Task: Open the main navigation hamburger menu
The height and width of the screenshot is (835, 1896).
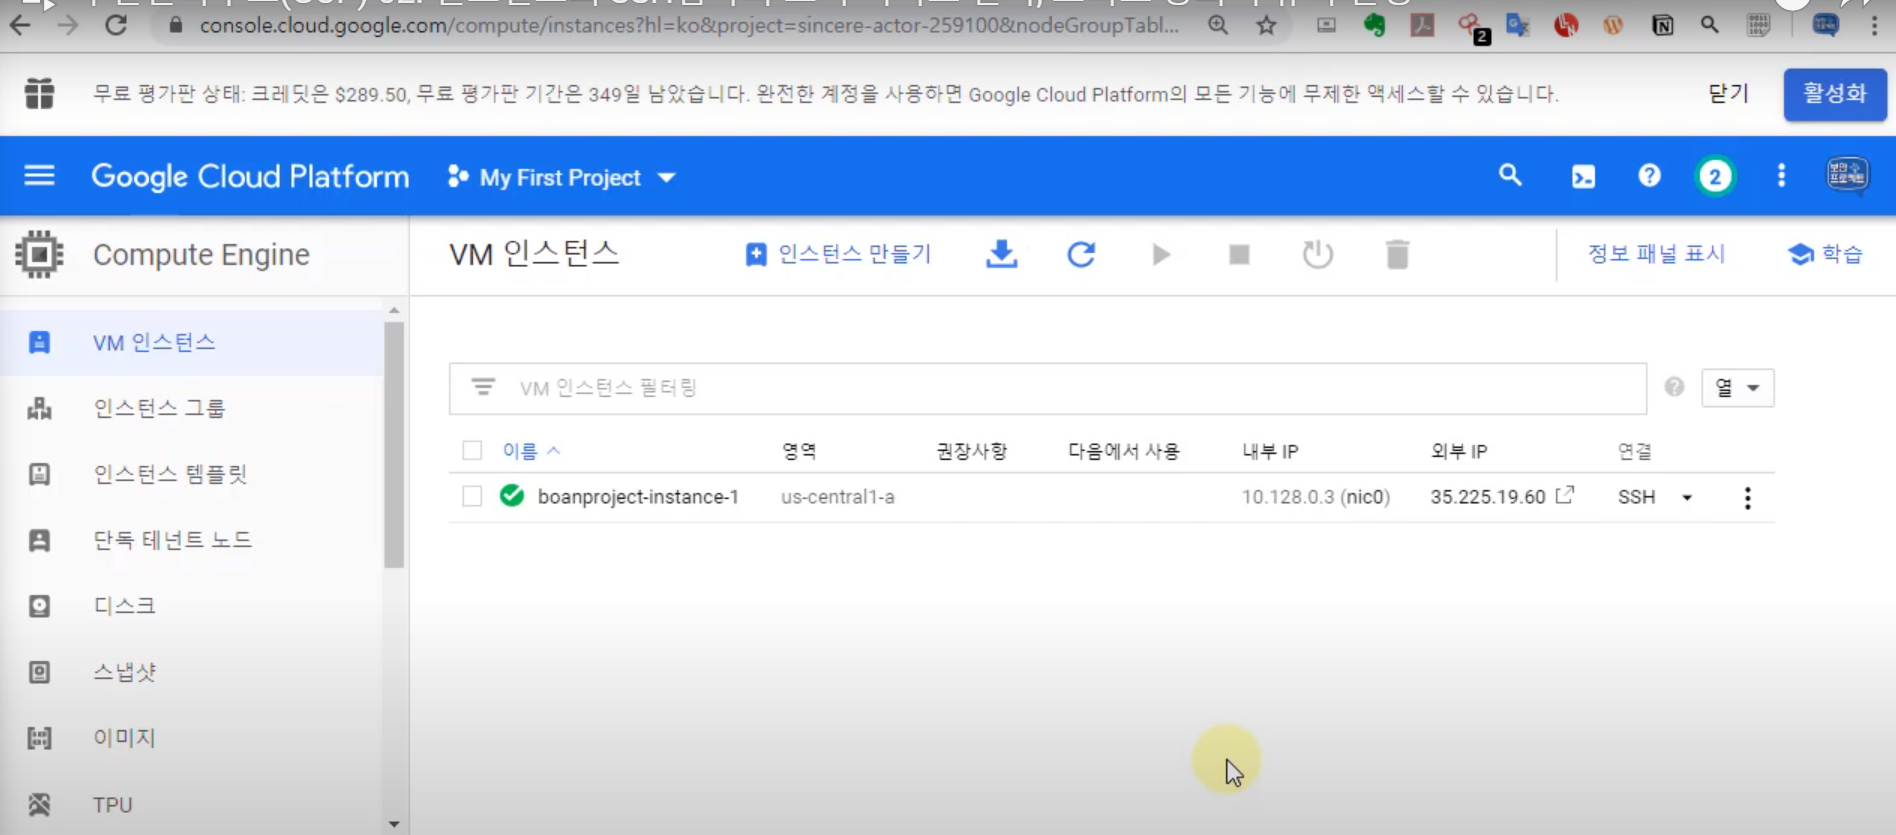Action: point(39,176)
